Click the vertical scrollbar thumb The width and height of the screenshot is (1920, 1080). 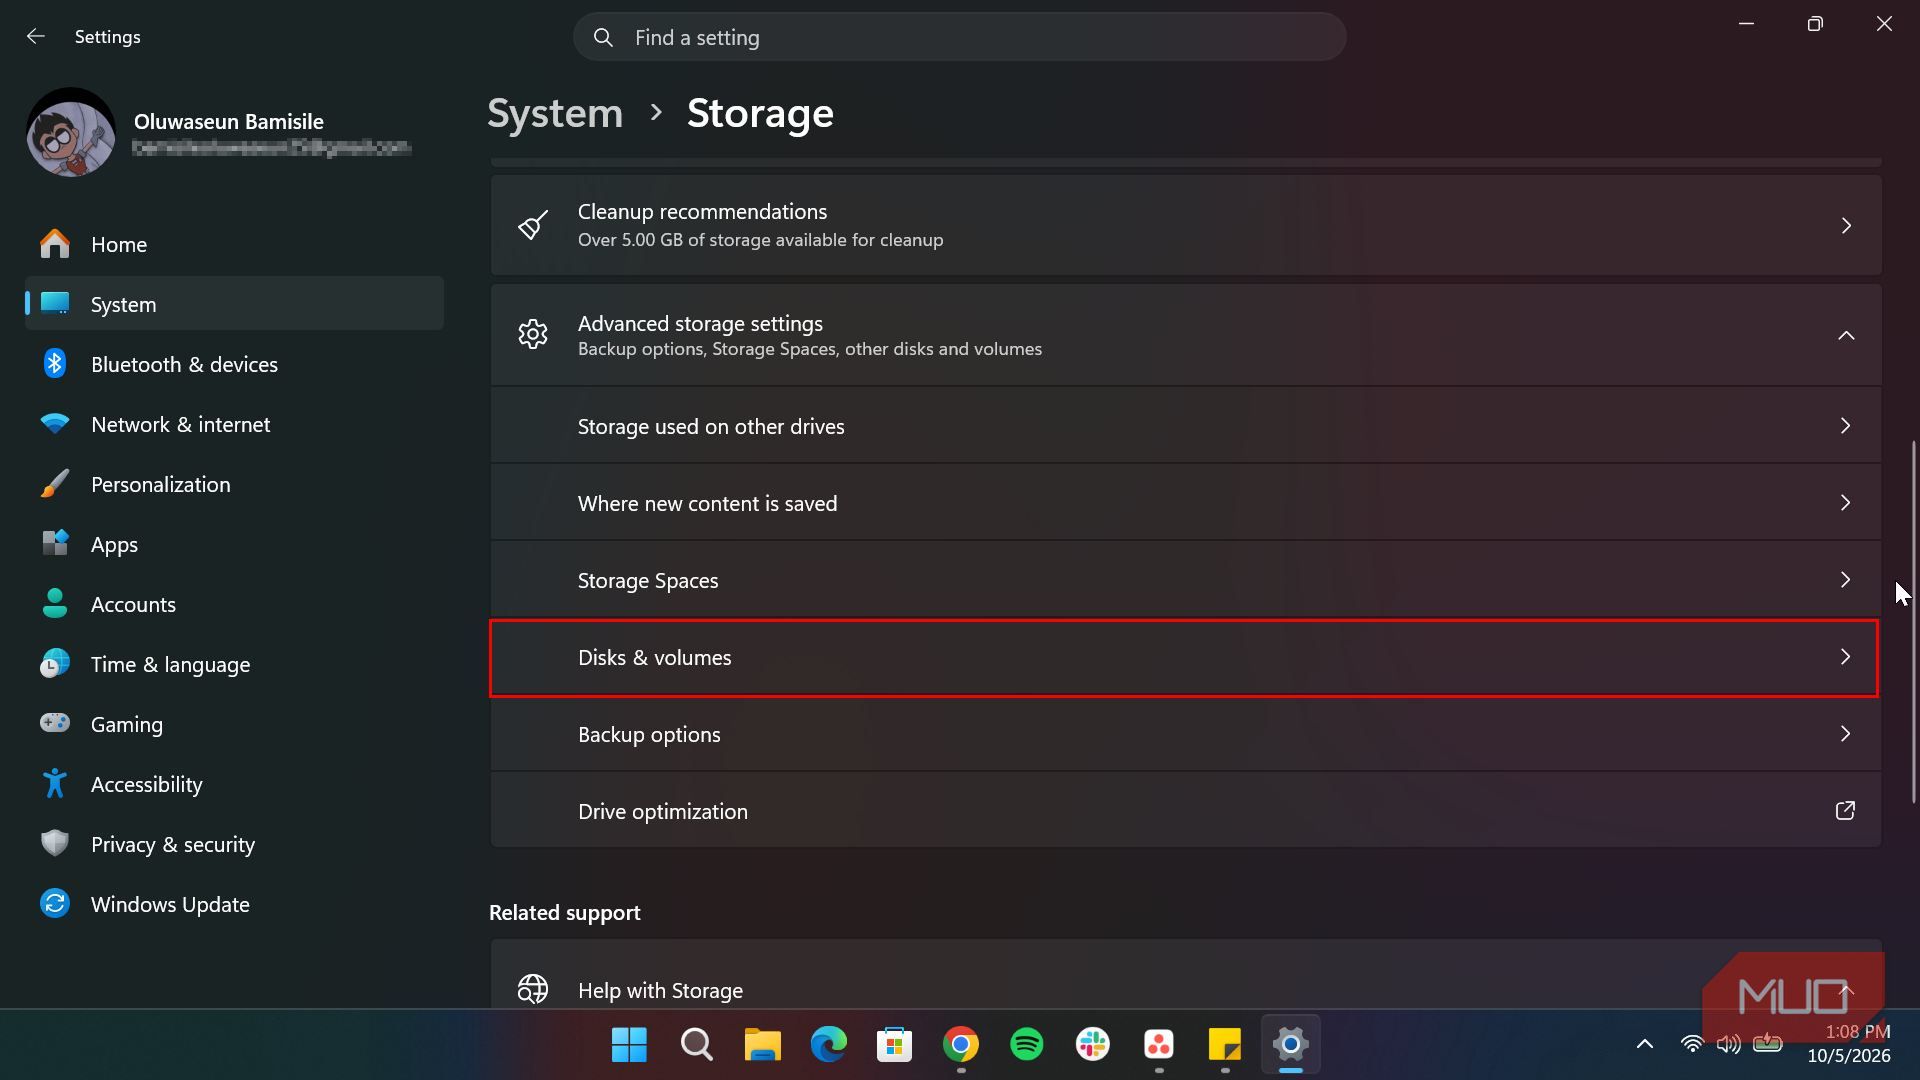1913,621
